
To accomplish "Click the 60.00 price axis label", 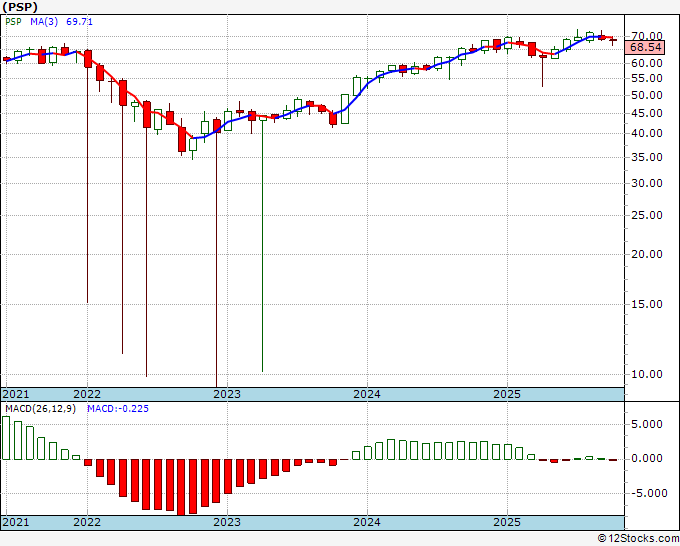I will coord(646,63).
